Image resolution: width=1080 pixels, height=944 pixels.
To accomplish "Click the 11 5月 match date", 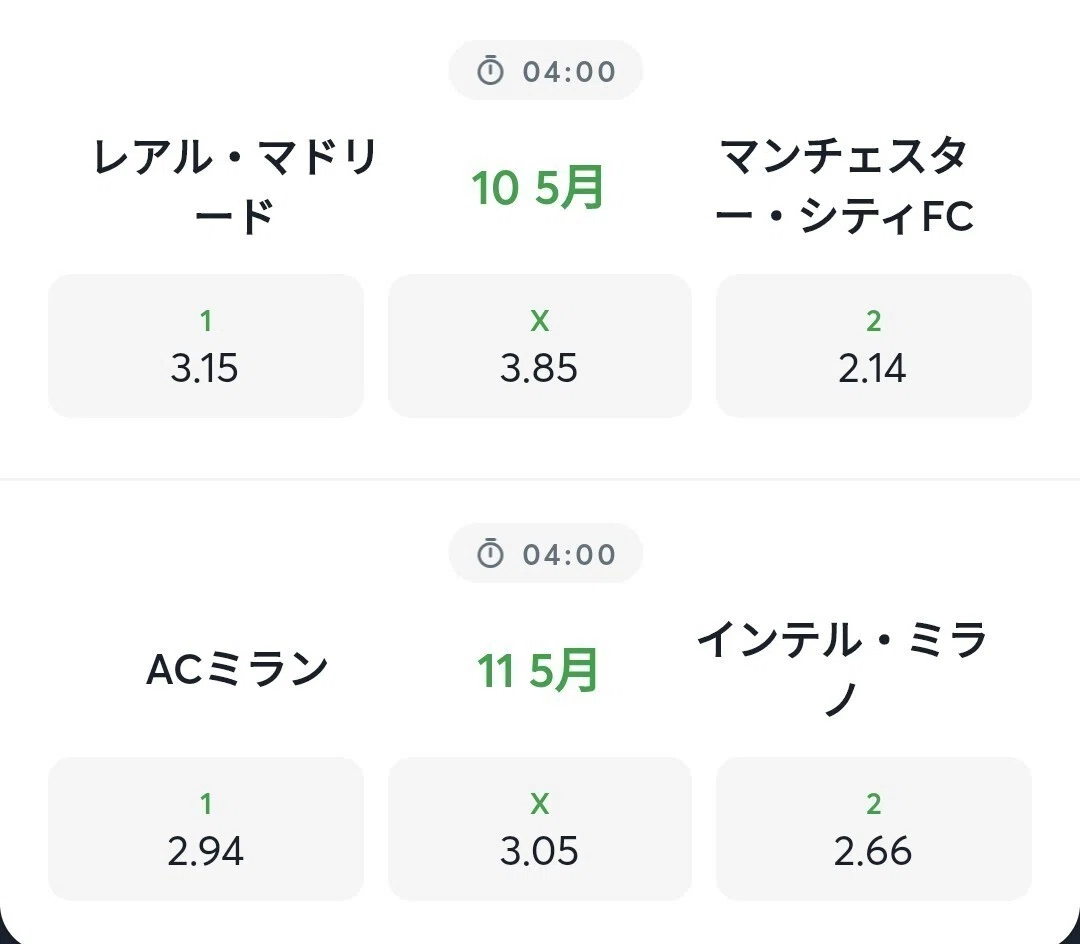I will [x=537, y=670].
